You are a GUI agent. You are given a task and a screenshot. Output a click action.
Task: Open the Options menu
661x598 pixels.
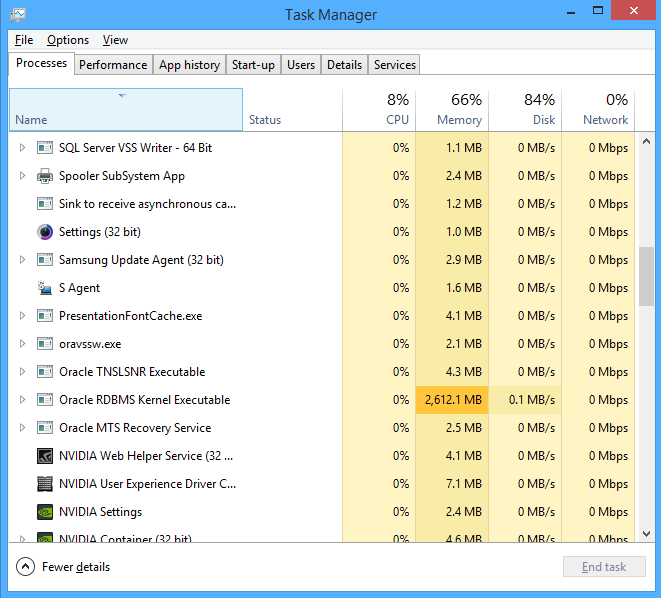[x=68, y=40]
